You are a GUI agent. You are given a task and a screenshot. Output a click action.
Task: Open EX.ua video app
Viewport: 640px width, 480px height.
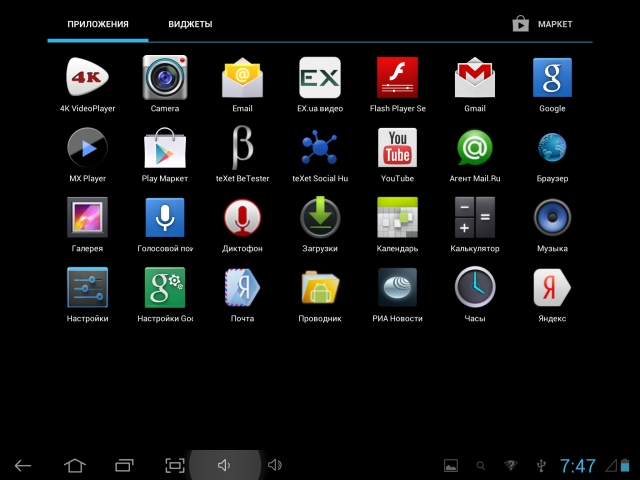pos(320,78)
